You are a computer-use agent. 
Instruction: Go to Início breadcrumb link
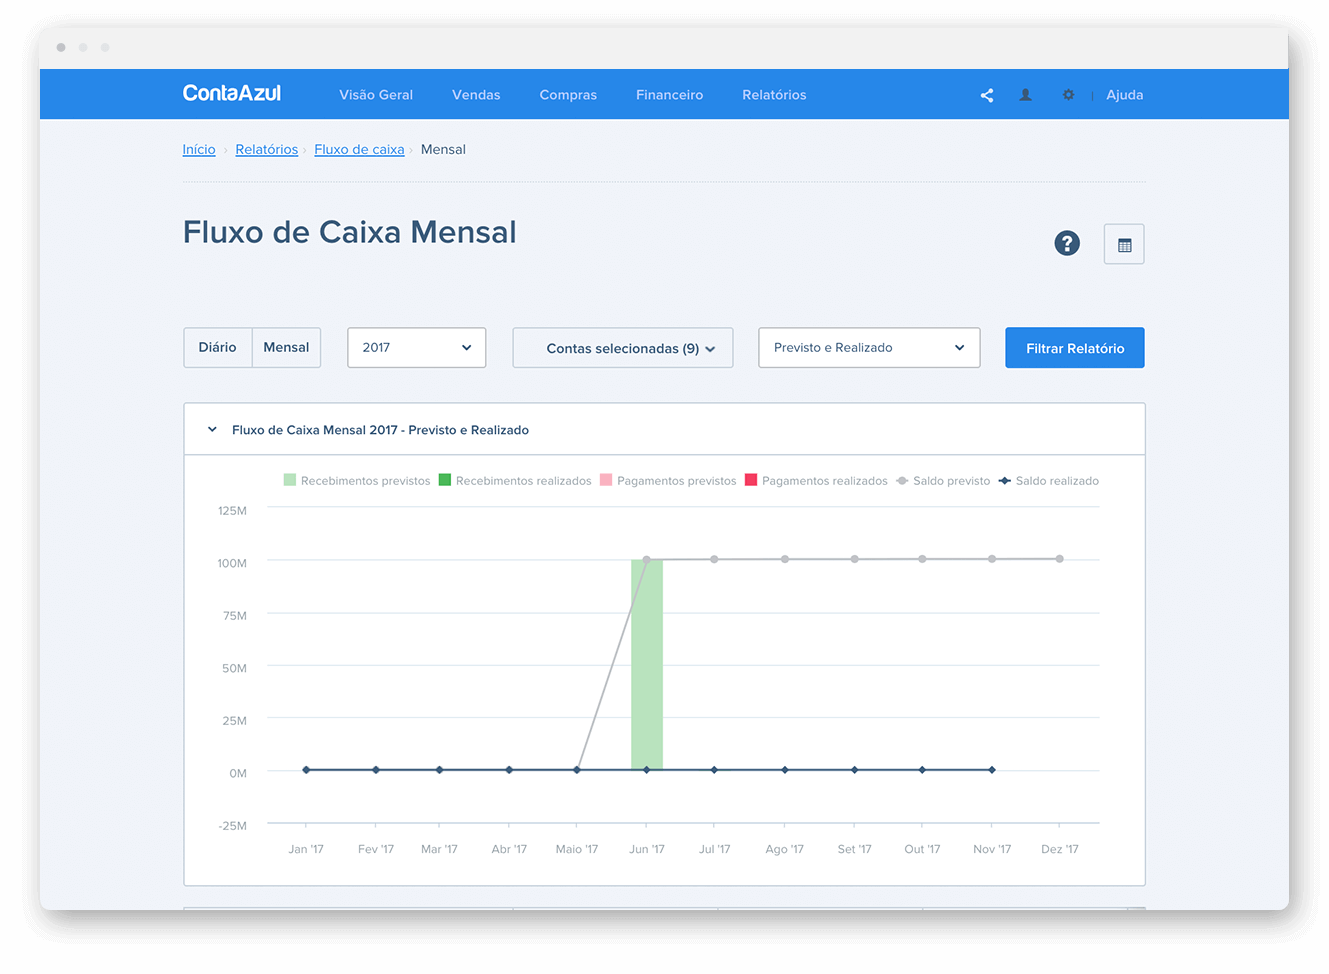coord(199,149)
